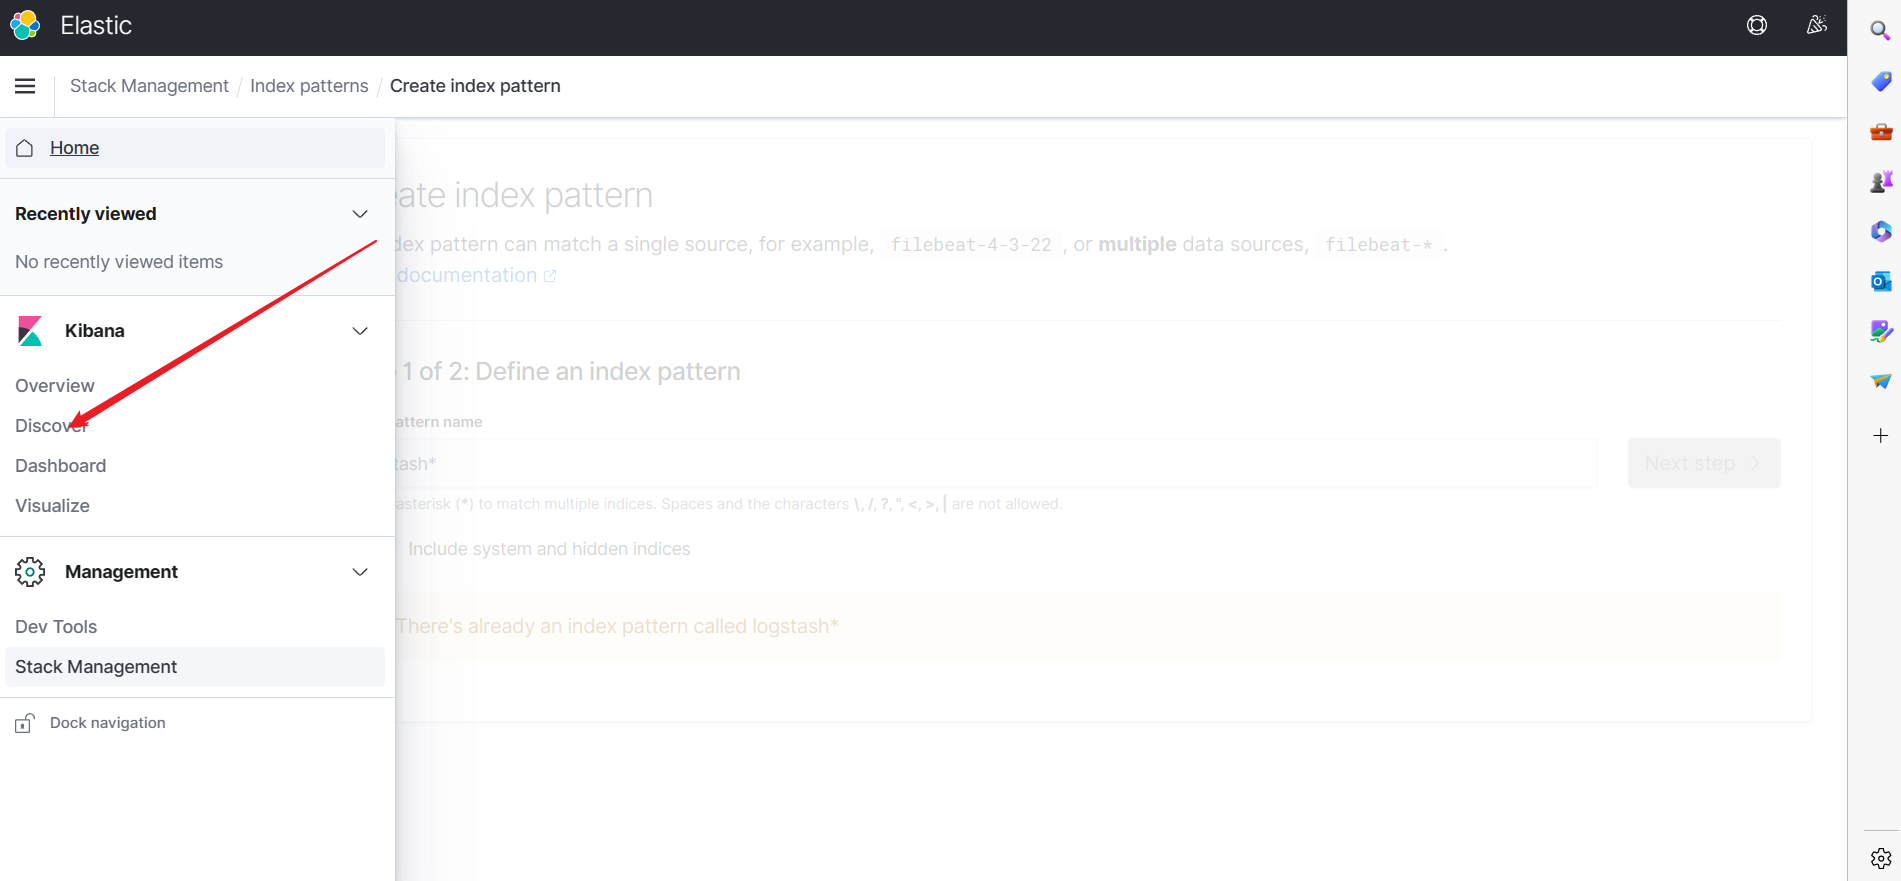Open the help lifebuoy icon
This screenshot has width=1901, height=881.
[1757, 26]
